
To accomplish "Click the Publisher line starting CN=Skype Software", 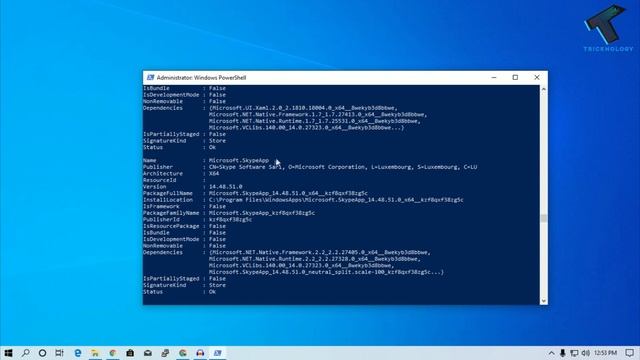I will pyautogui.click(x=343, y=167).
